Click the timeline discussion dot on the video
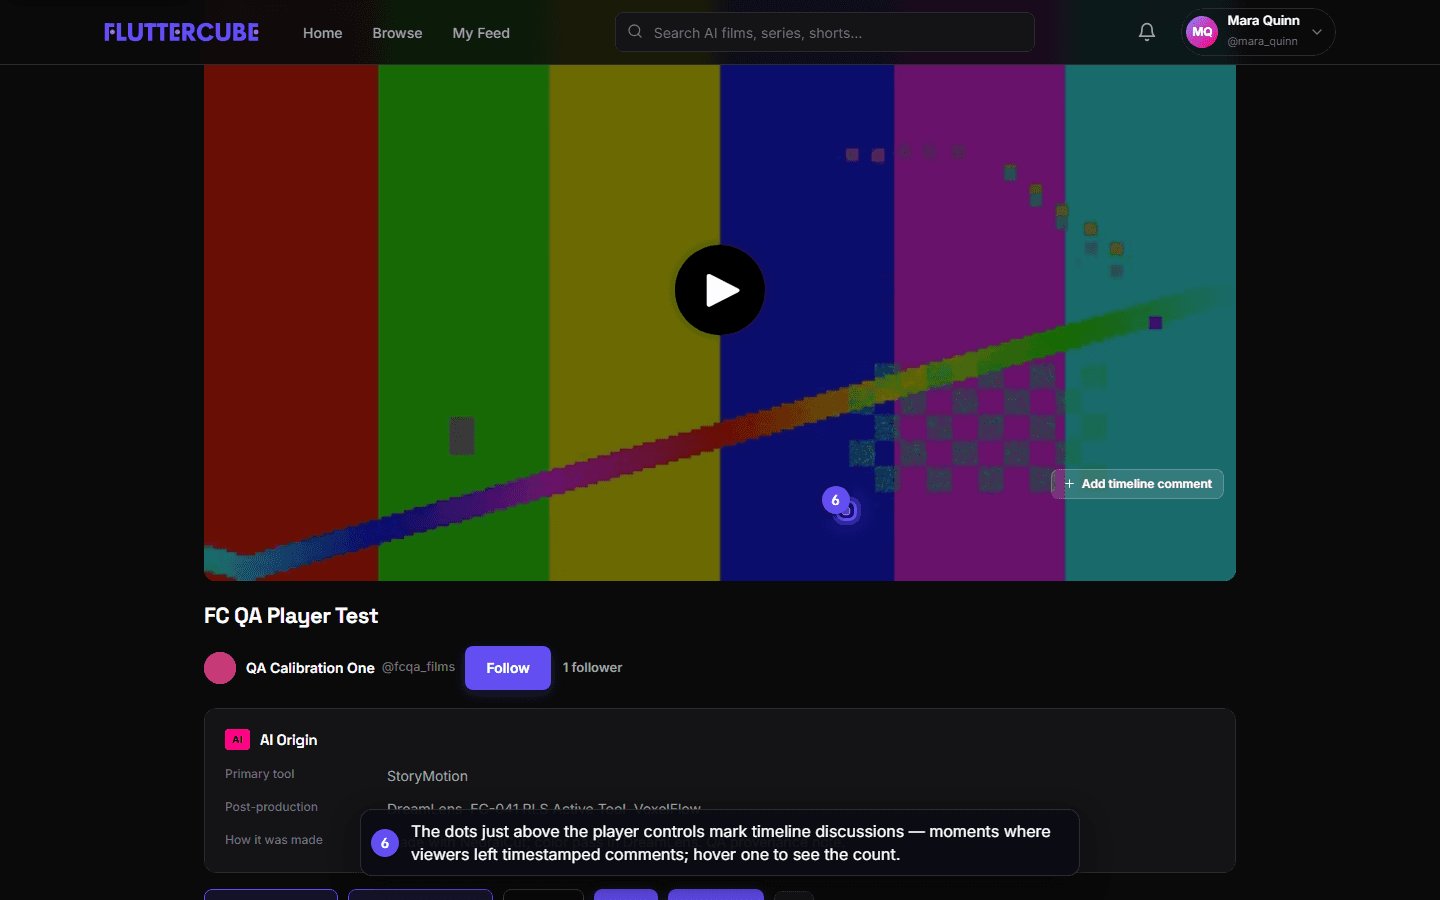 pos(847,511)
